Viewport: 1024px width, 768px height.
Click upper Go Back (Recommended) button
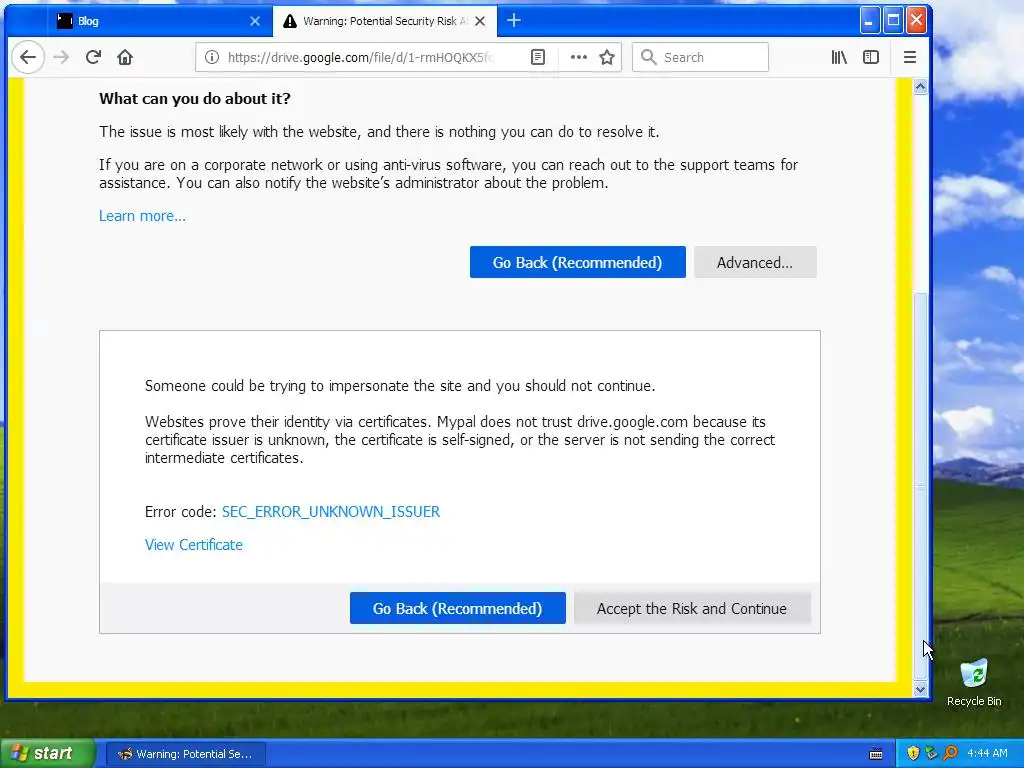point(578,263)
